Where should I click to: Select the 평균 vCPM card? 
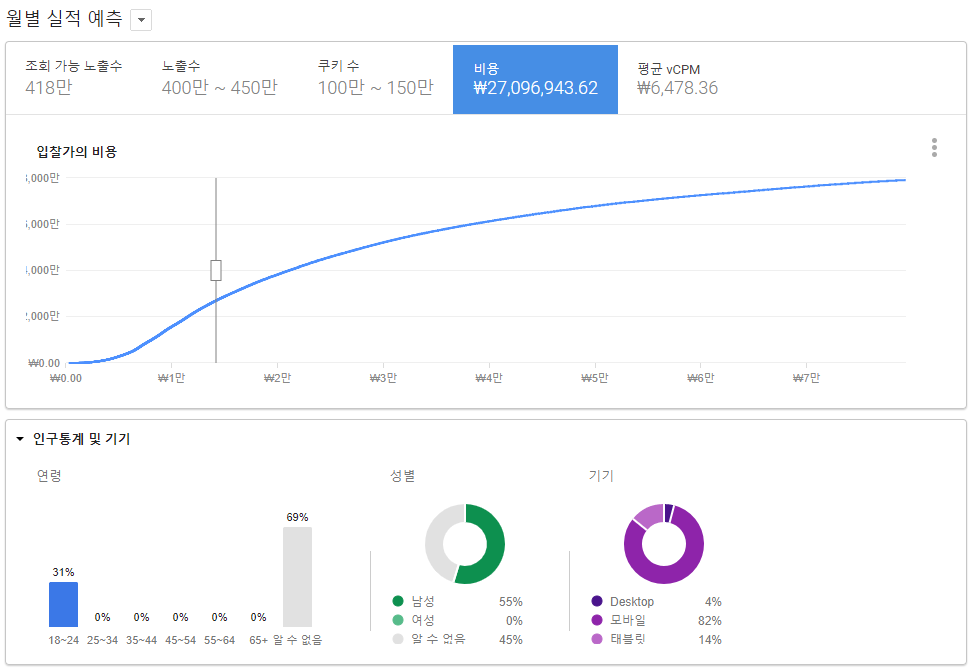(x=690, y=80)
